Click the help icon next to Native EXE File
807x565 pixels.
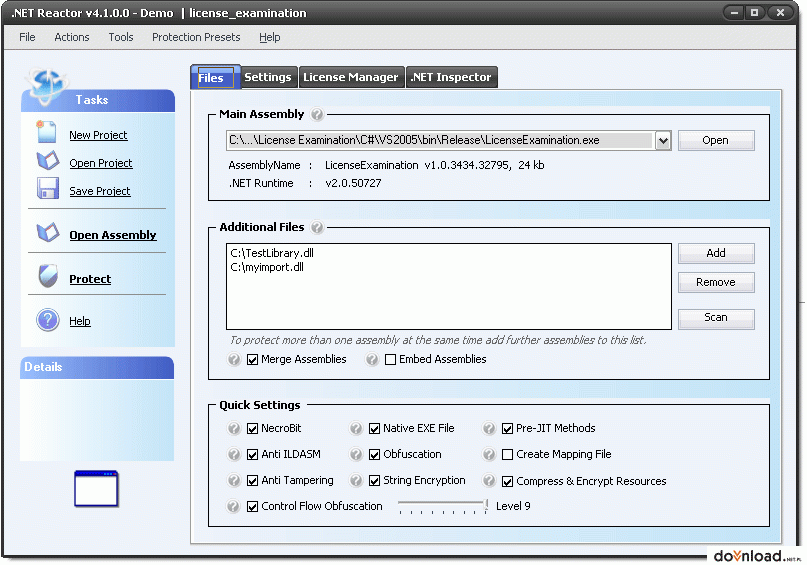click(356, 428)
